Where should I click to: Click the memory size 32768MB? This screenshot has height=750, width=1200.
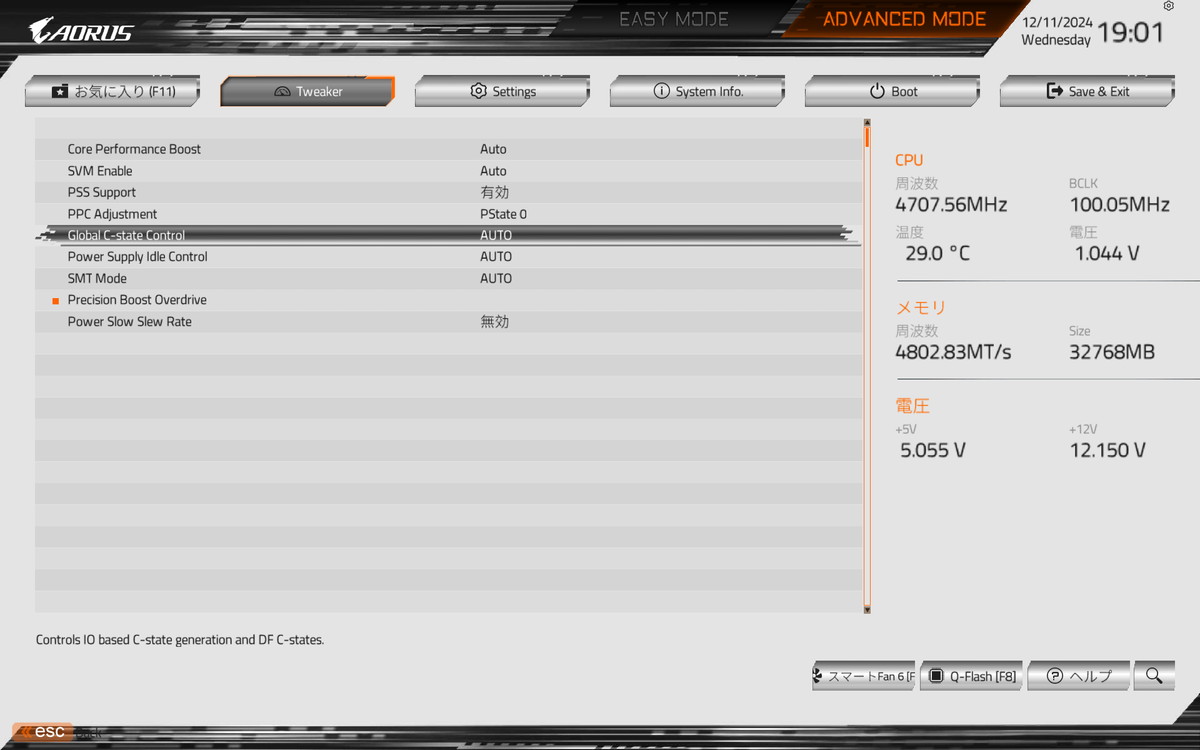[1111, 352]
